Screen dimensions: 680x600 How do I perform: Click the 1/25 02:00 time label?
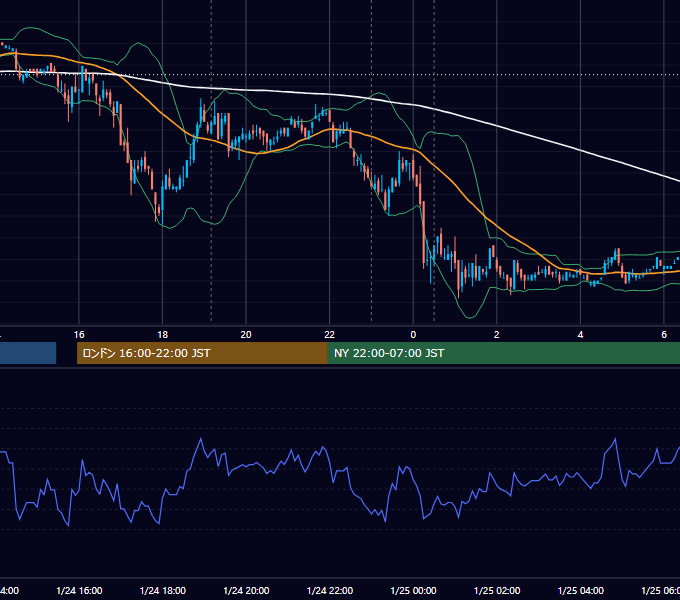[497, 590]
